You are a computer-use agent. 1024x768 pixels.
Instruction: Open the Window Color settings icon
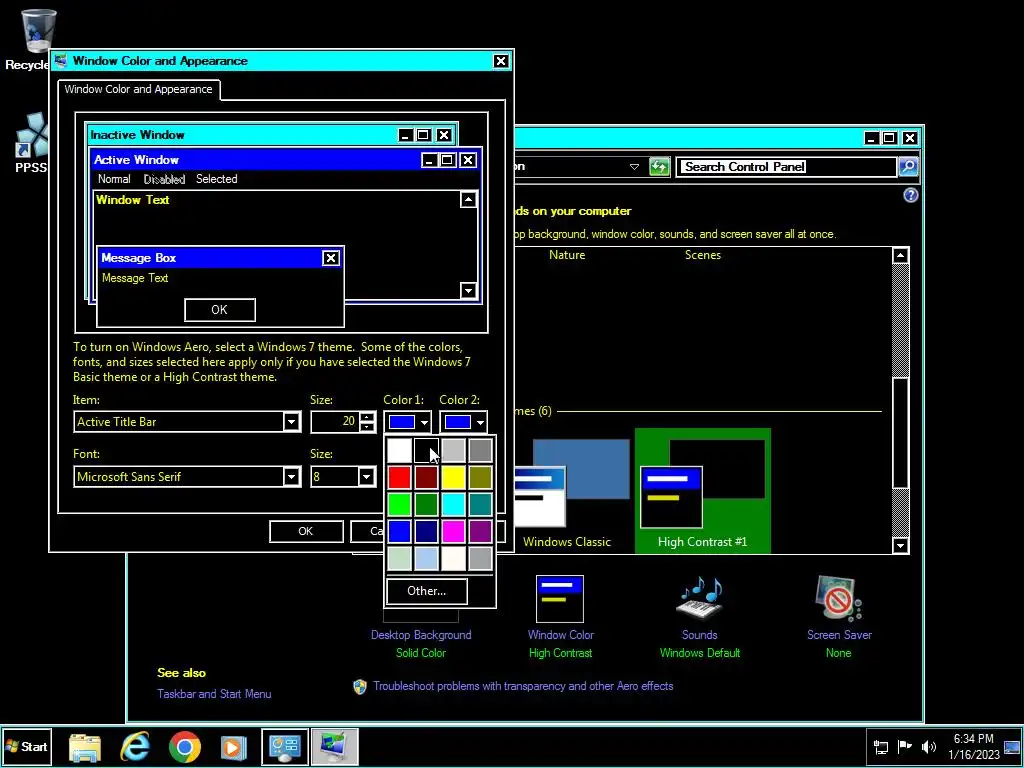pos(560,599)
